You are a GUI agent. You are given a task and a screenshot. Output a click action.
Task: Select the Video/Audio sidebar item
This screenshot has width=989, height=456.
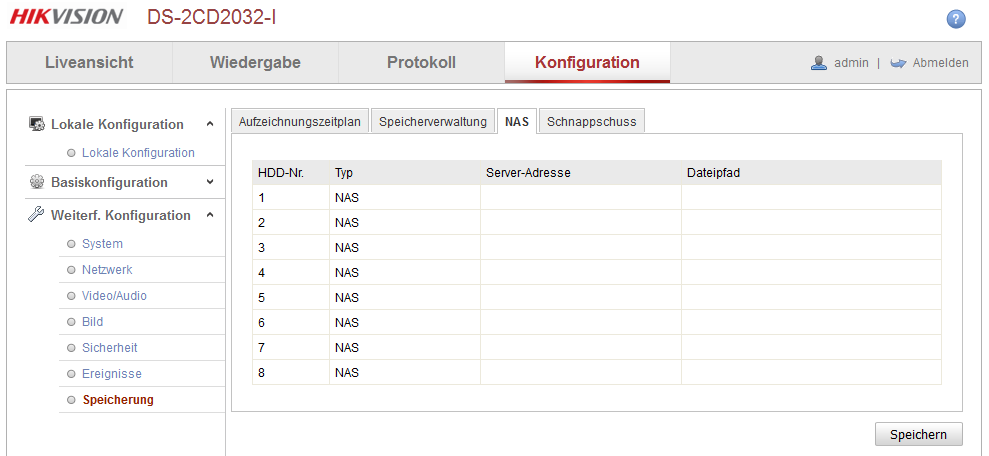(x=114, y=296)
